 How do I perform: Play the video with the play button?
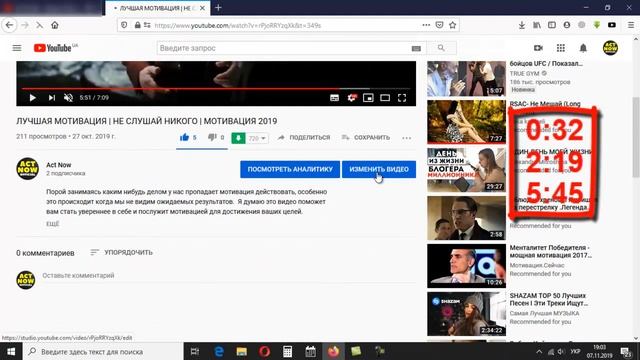click(32, 98)
